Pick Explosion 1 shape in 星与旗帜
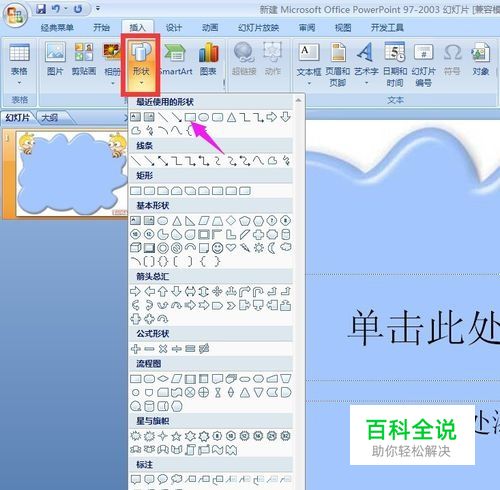The height and width of the screenshot is (490, 500). (x=135, y=436)
